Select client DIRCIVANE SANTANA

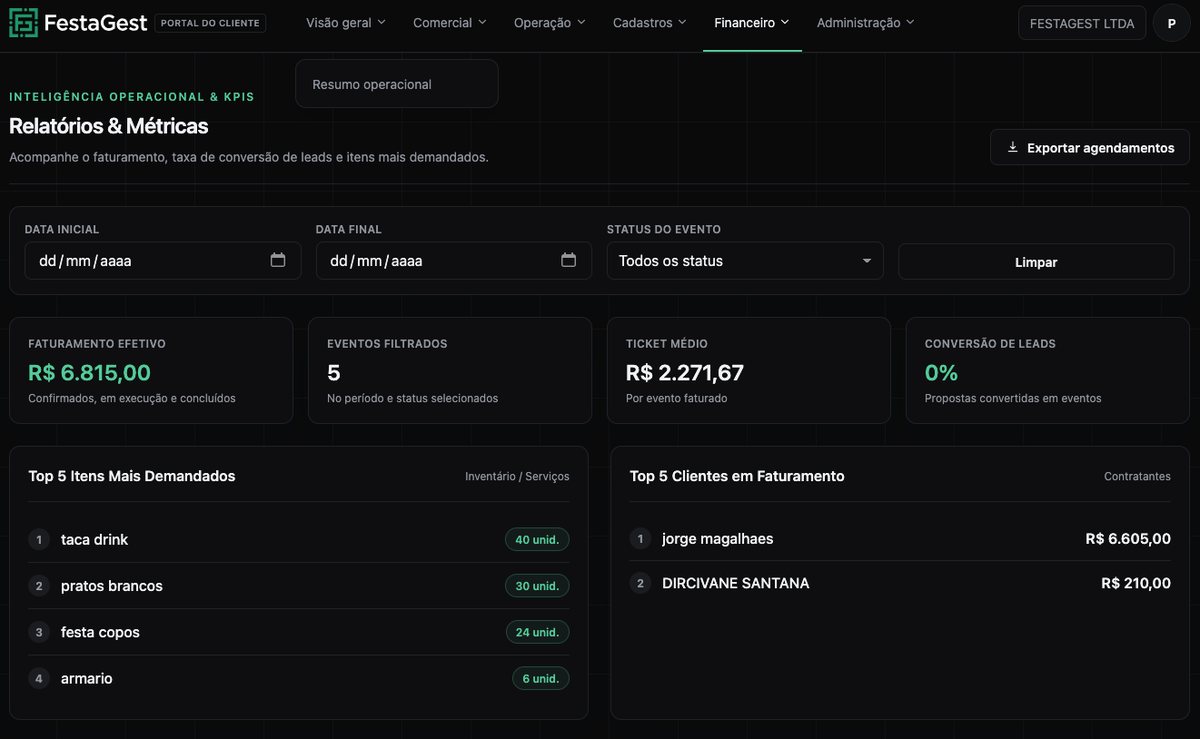coord(900,583)
